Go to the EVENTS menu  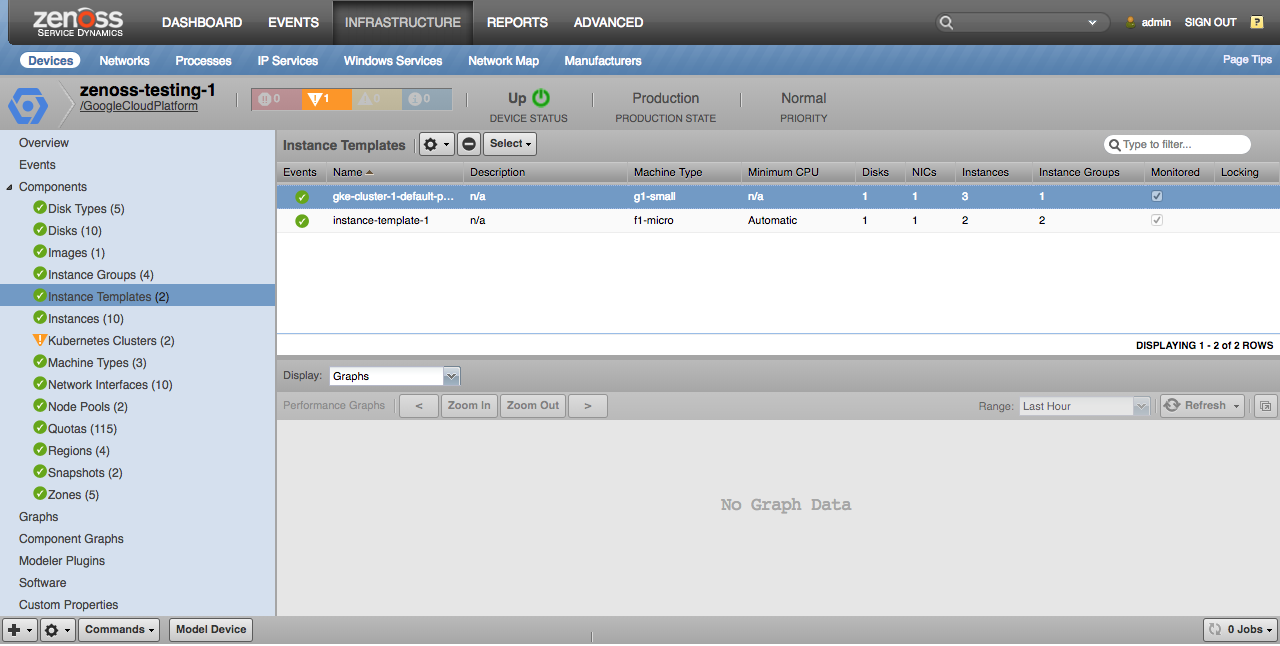[x=293, y=22]
